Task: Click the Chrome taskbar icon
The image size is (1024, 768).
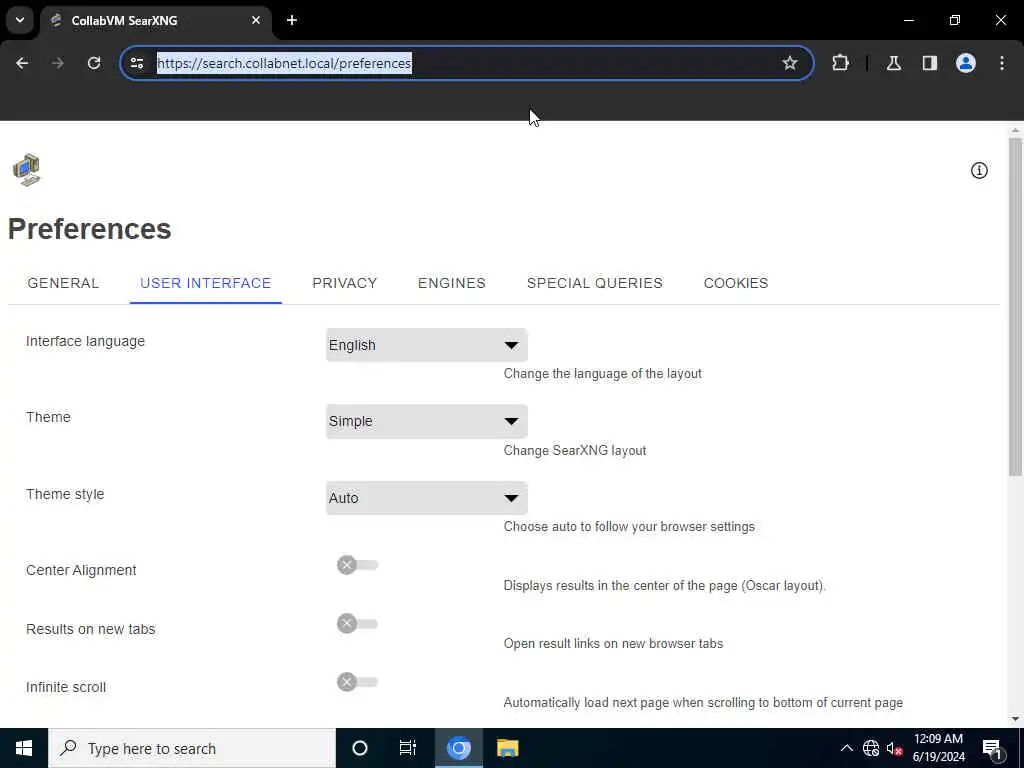Action: point(458,748)
